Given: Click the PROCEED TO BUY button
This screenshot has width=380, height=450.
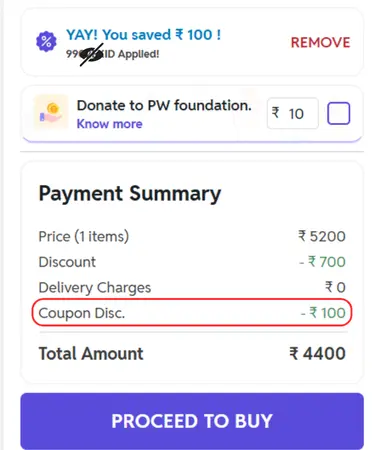Looking at the screenshot, I should tap(192, 421).
